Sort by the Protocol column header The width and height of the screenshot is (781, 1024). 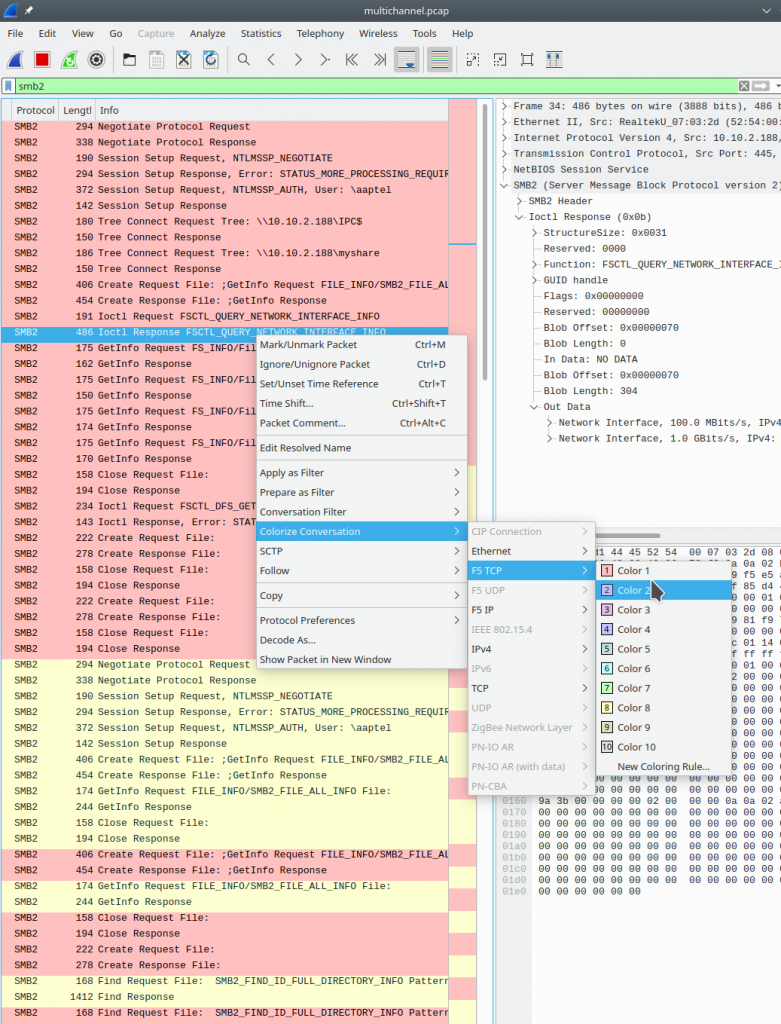tap(35, 110)
